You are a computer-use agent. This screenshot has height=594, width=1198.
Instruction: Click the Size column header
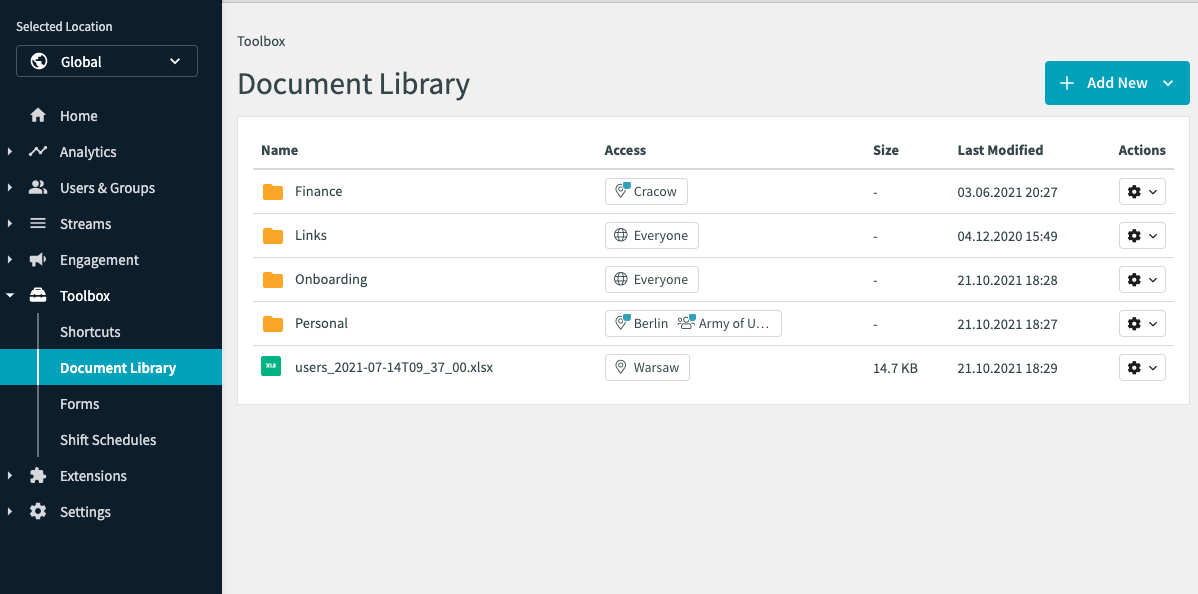click(886, 151)
